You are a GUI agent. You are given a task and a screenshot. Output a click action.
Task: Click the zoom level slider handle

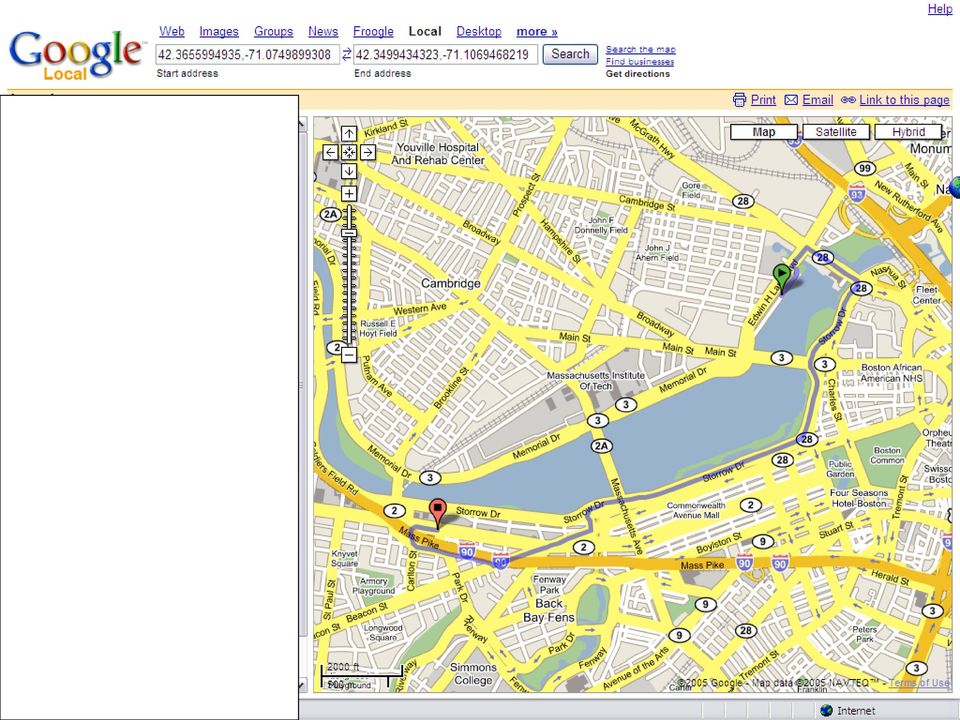[x=348, y=233]
